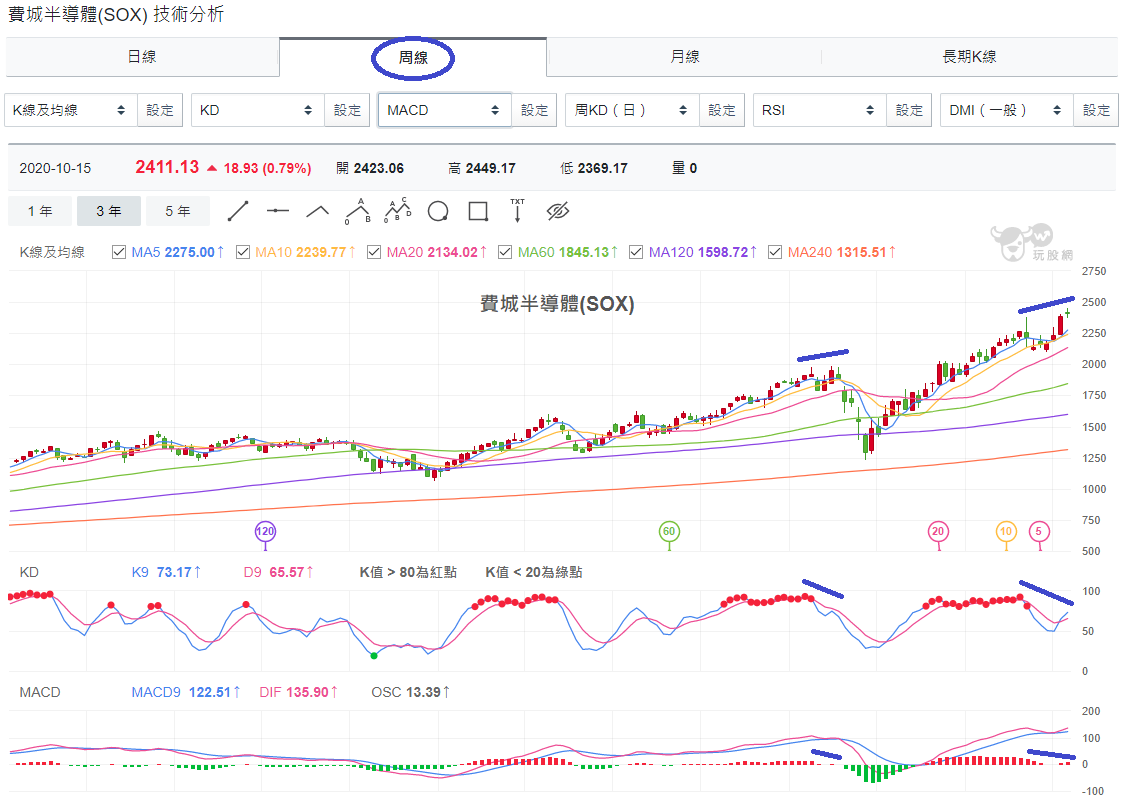The width and height of the screenshot is (1139, 803).
Task: Click the purple 120 moving average marker
Action: [x=265, y=531]
